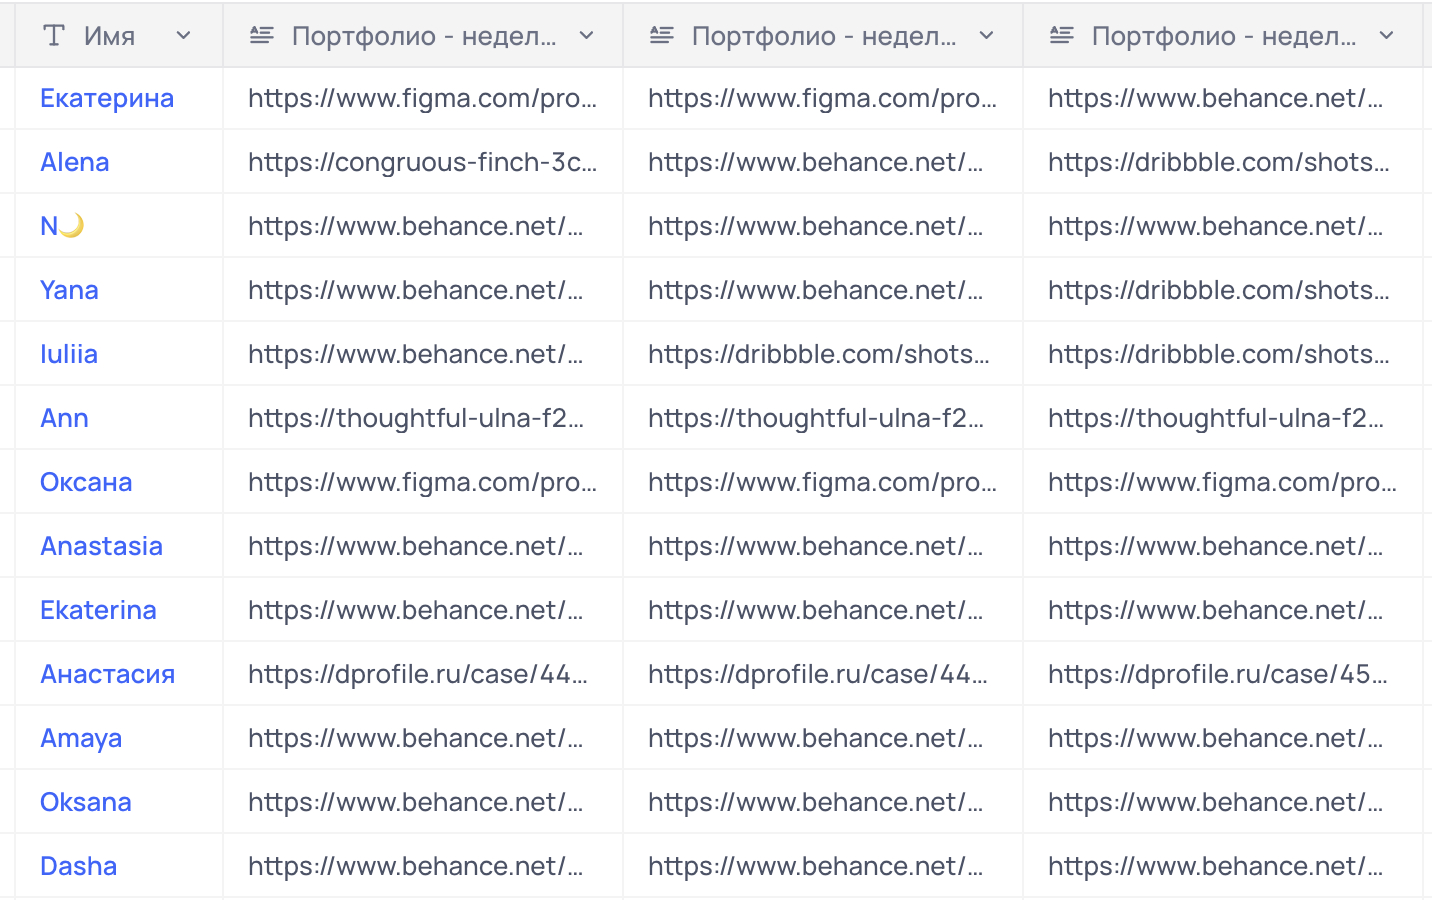Select Iuliia's dribbble URL in middle Портфолио column

[x=823, y=354]
